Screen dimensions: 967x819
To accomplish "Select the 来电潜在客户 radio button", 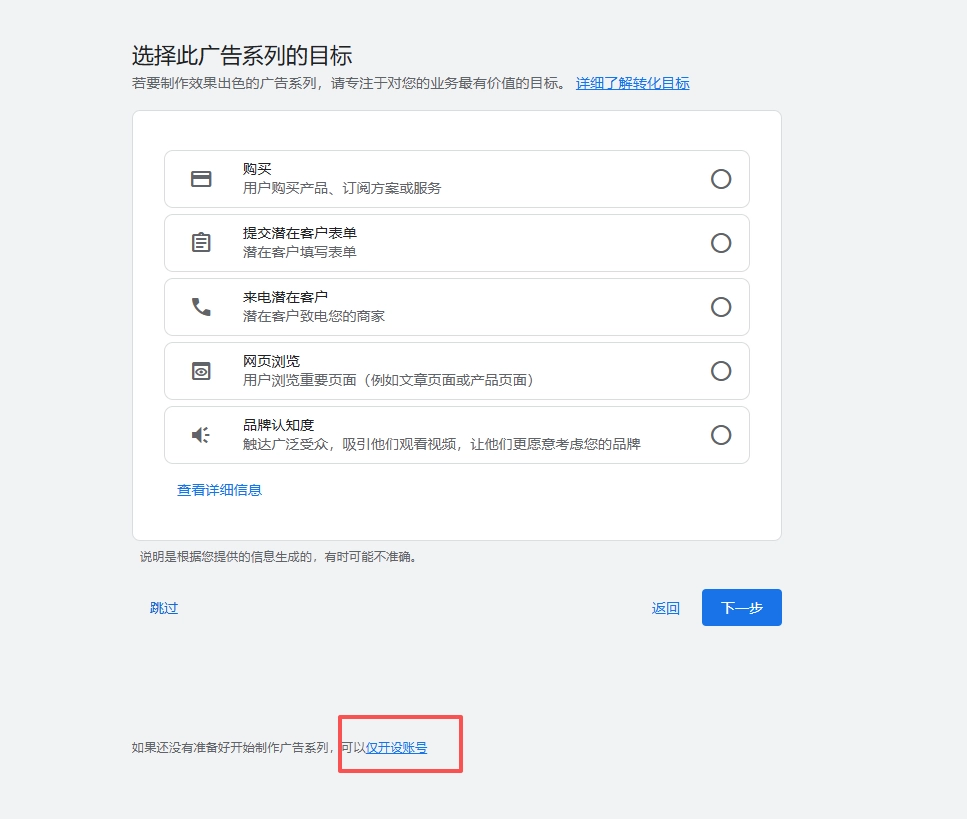I will click(721, 307).
